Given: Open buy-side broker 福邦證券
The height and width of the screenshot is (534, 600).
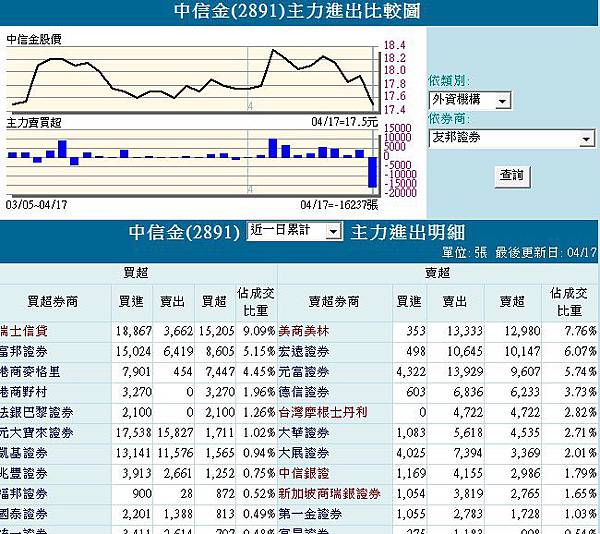Looking at the screenshot, I should click(24, 493).
